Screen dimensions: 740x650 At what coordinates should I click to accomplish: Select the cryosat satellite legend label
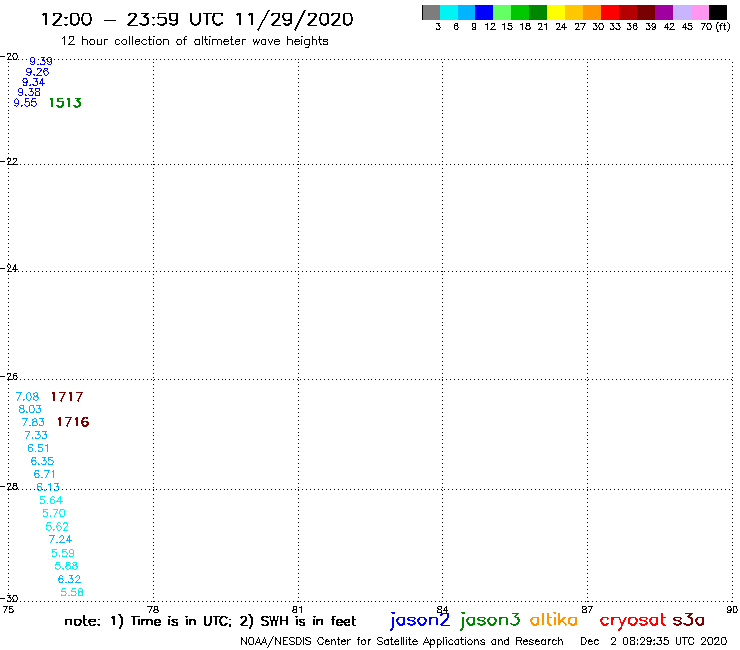coord(632,620)
